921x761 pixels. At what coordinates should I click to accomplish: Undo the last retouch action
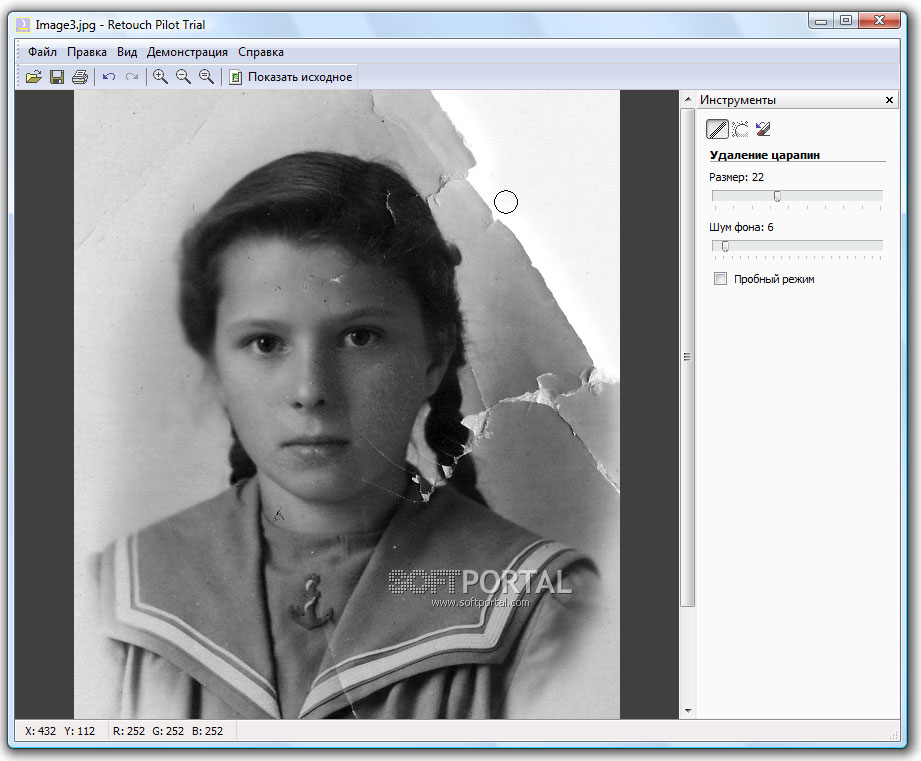(x=108, y=77)
